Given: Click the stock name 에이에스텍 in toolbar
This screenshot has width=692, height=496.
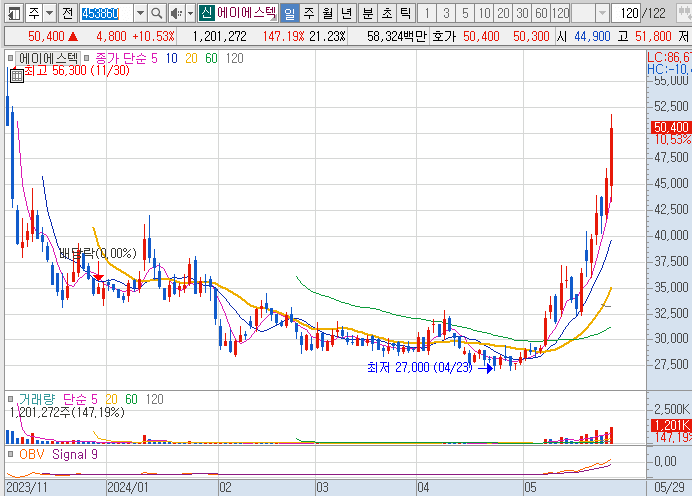Looking at the screenshot, I should coord(246,13).
